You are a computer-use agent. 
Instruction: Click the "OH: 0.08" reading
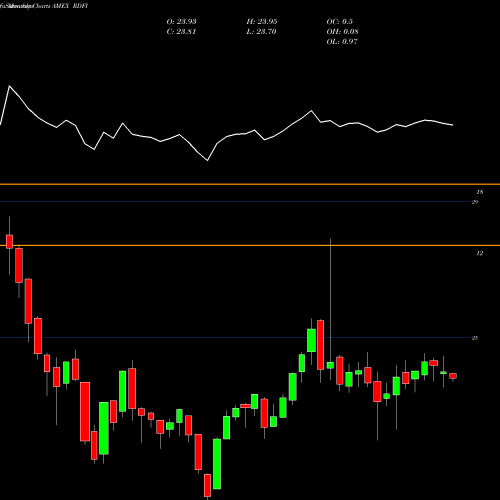[342, 32]
